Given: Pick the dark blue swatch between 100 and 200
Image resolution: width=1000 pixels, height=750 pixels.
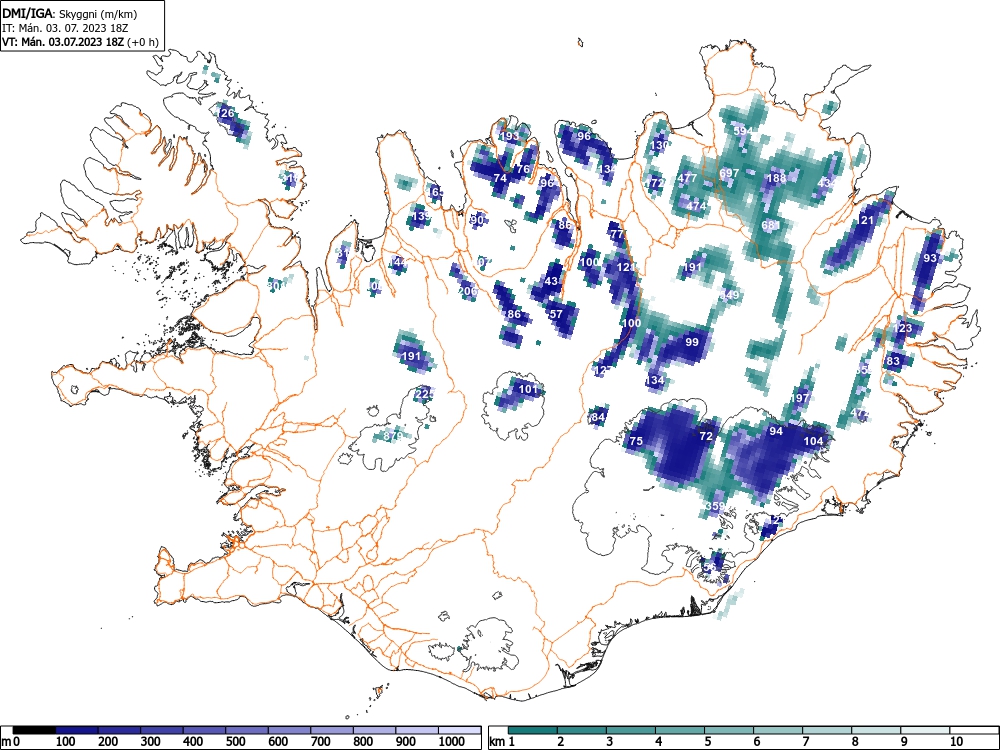Looking at the screenshot, I should click(77, 730).
